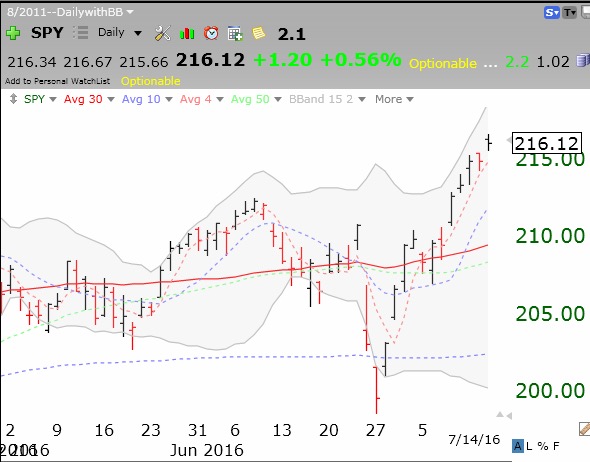Image resolution: width=590 pixels, height=462 pixels.
Task: Click the 2.1 value in toolbar
Action: point(291,34)
